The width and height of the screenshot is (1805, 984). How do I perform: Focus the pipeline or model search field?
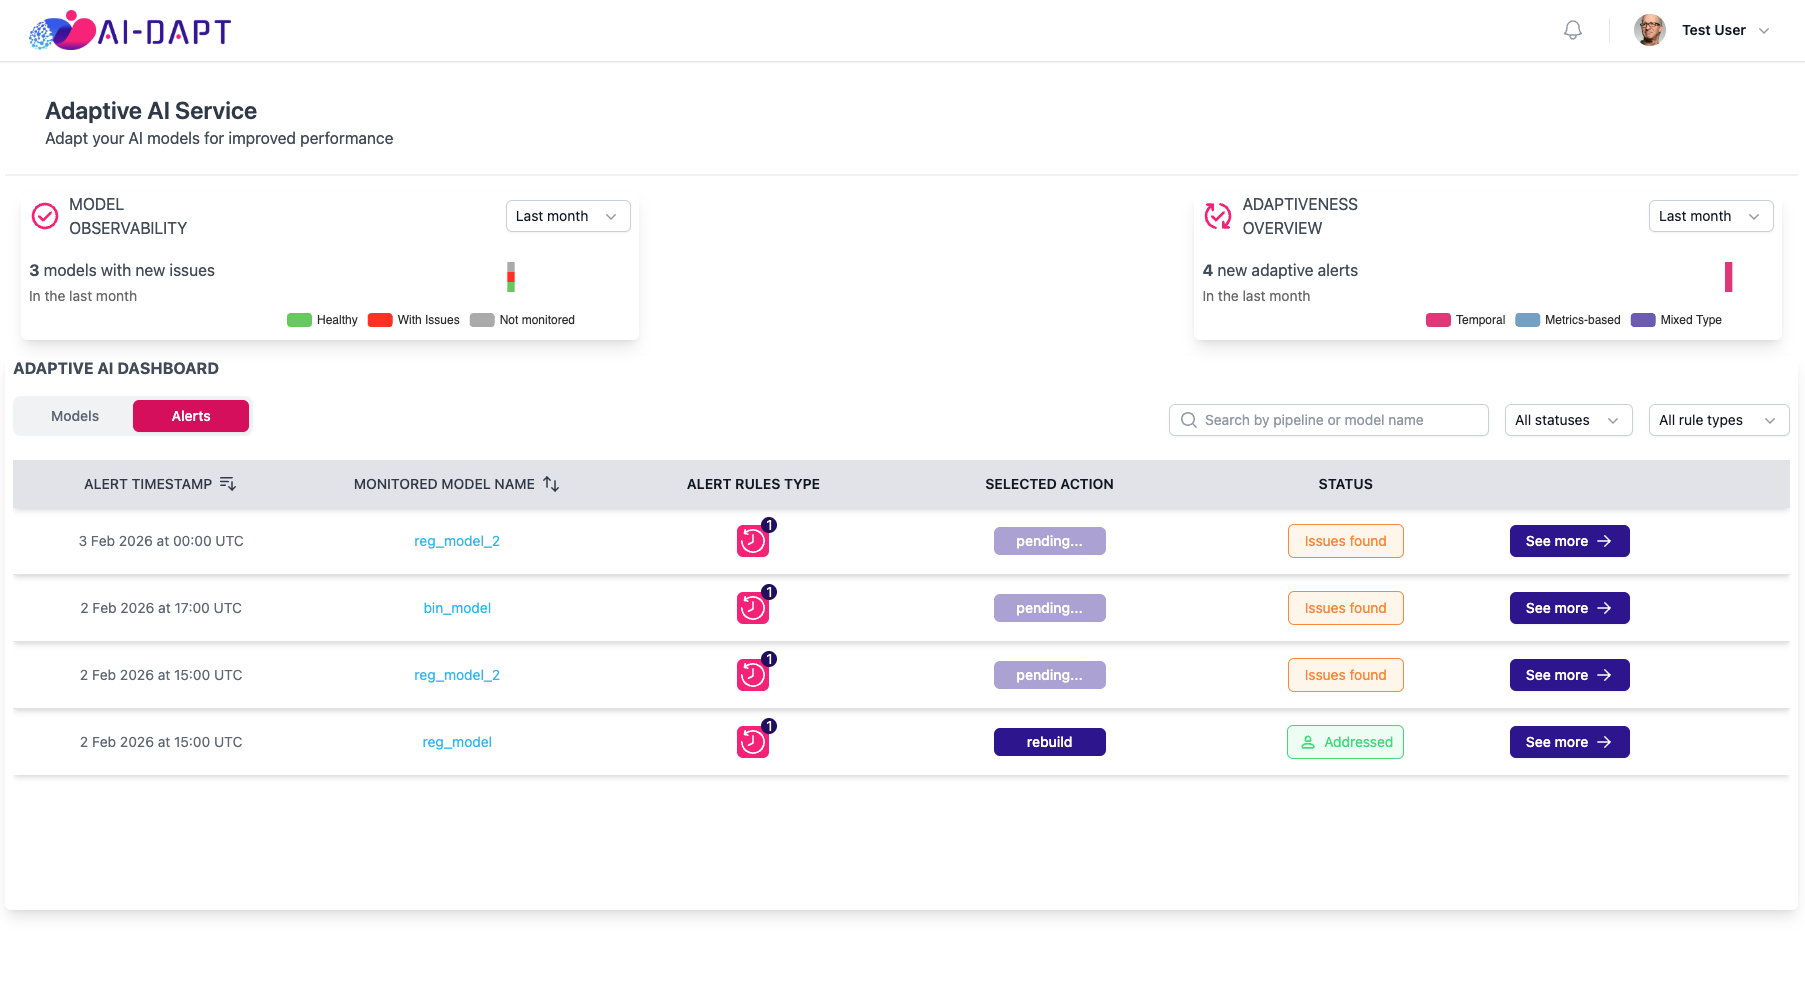[x=1329, y=420]
